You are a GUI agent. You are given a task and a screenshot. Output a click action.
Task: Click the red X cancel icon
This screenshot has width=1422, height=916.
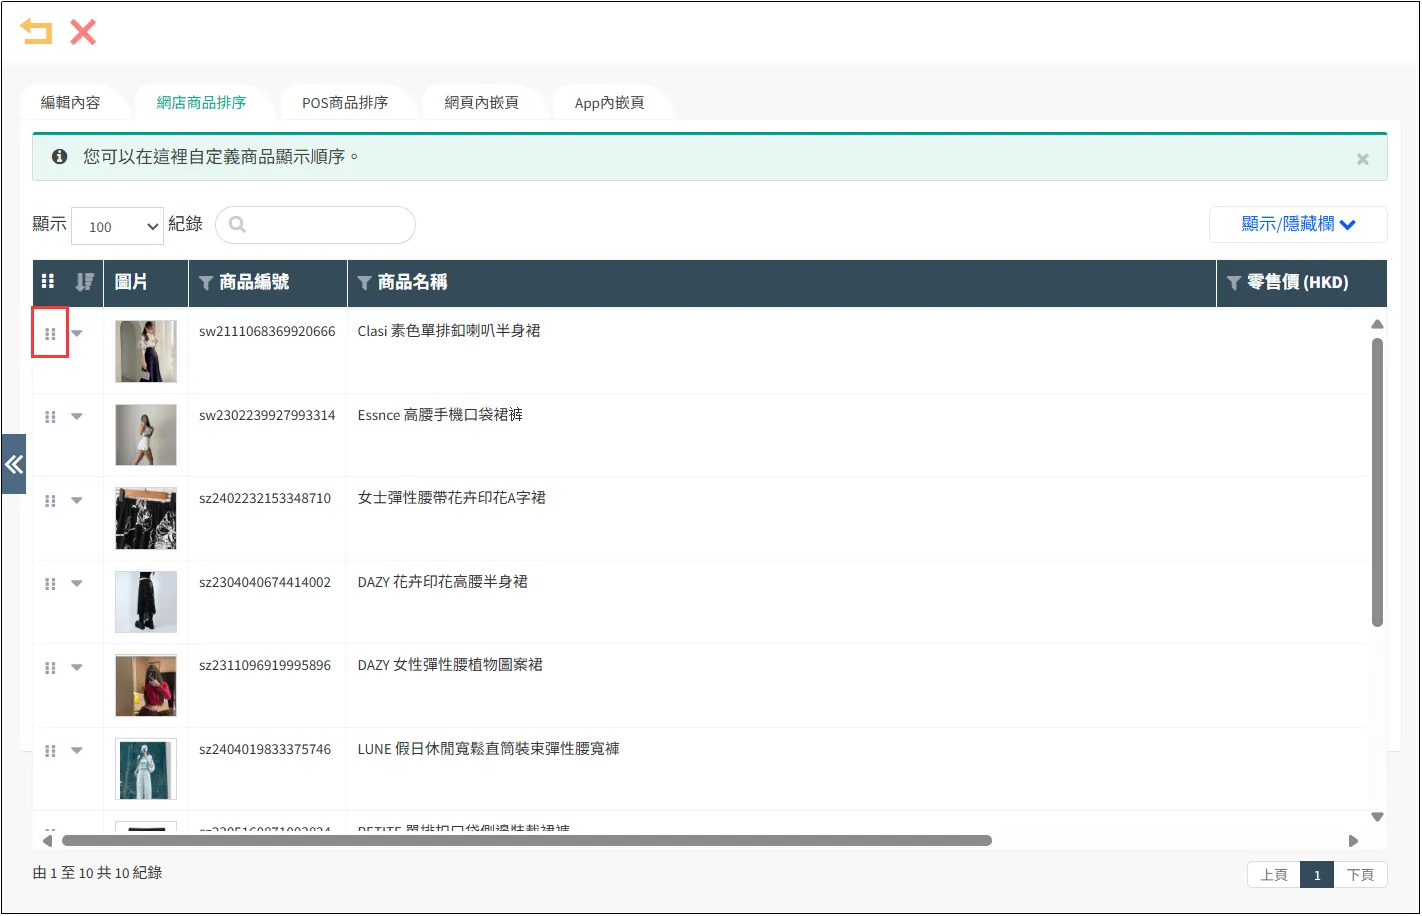(83, 32)
